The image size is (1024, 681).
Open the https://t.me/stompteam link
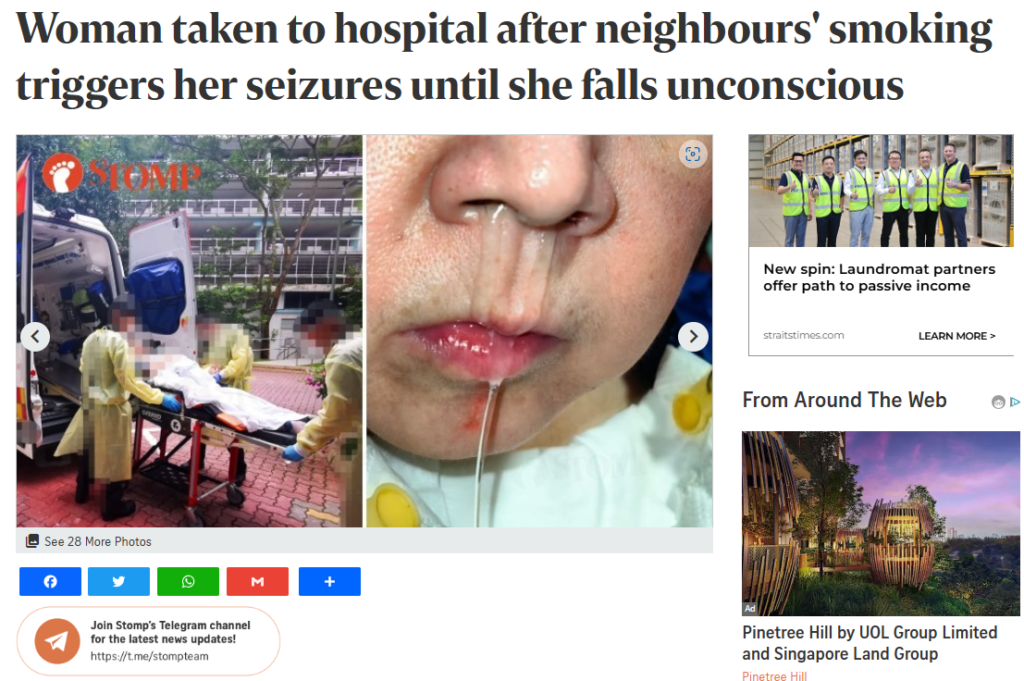pyautogui.click(x=150, y=656)
